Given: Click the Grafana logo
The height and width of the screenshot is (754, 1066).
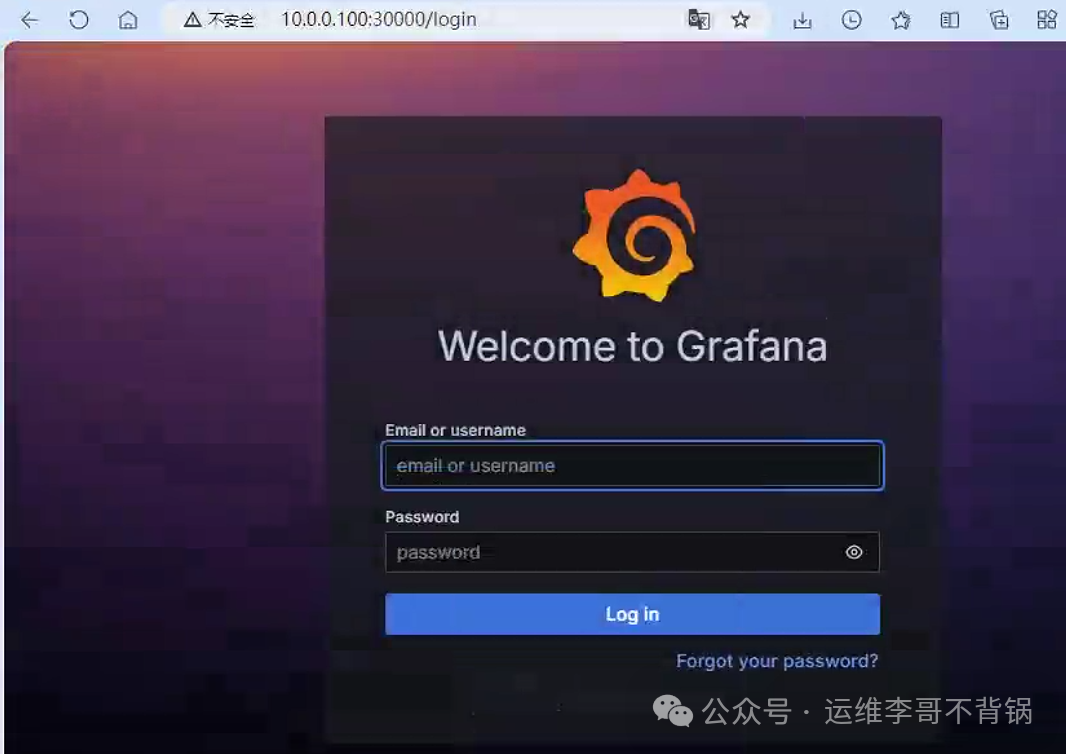Looking at the screenshot, I should (x=634, y=235).
